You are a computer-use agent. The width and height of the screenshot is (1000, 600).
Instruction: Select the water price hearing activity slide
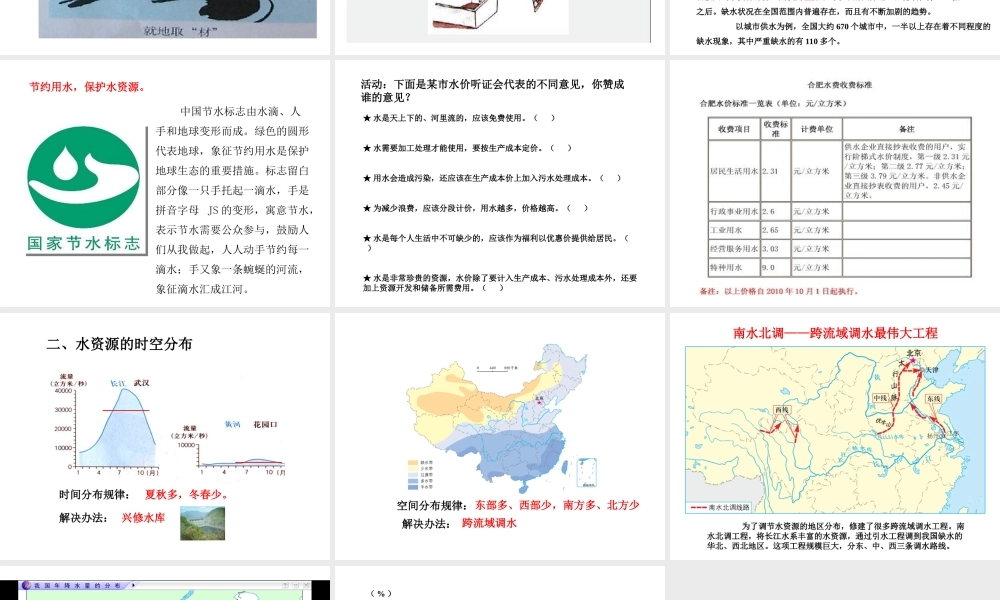click(x=499, y=183)
